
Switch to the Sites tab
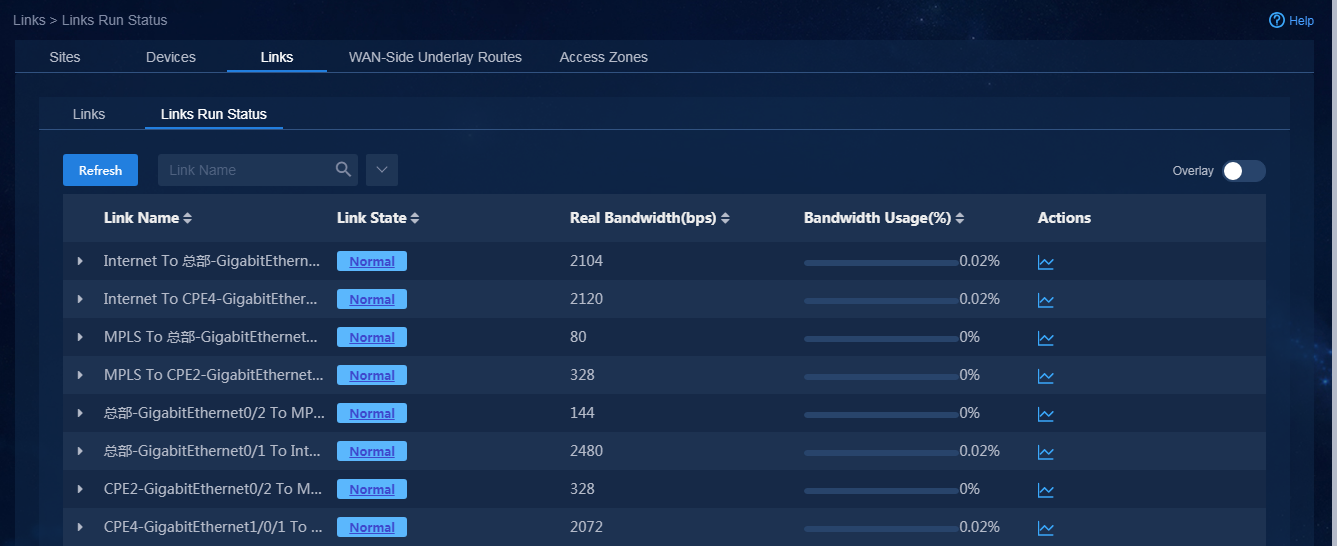click(65, 57)
